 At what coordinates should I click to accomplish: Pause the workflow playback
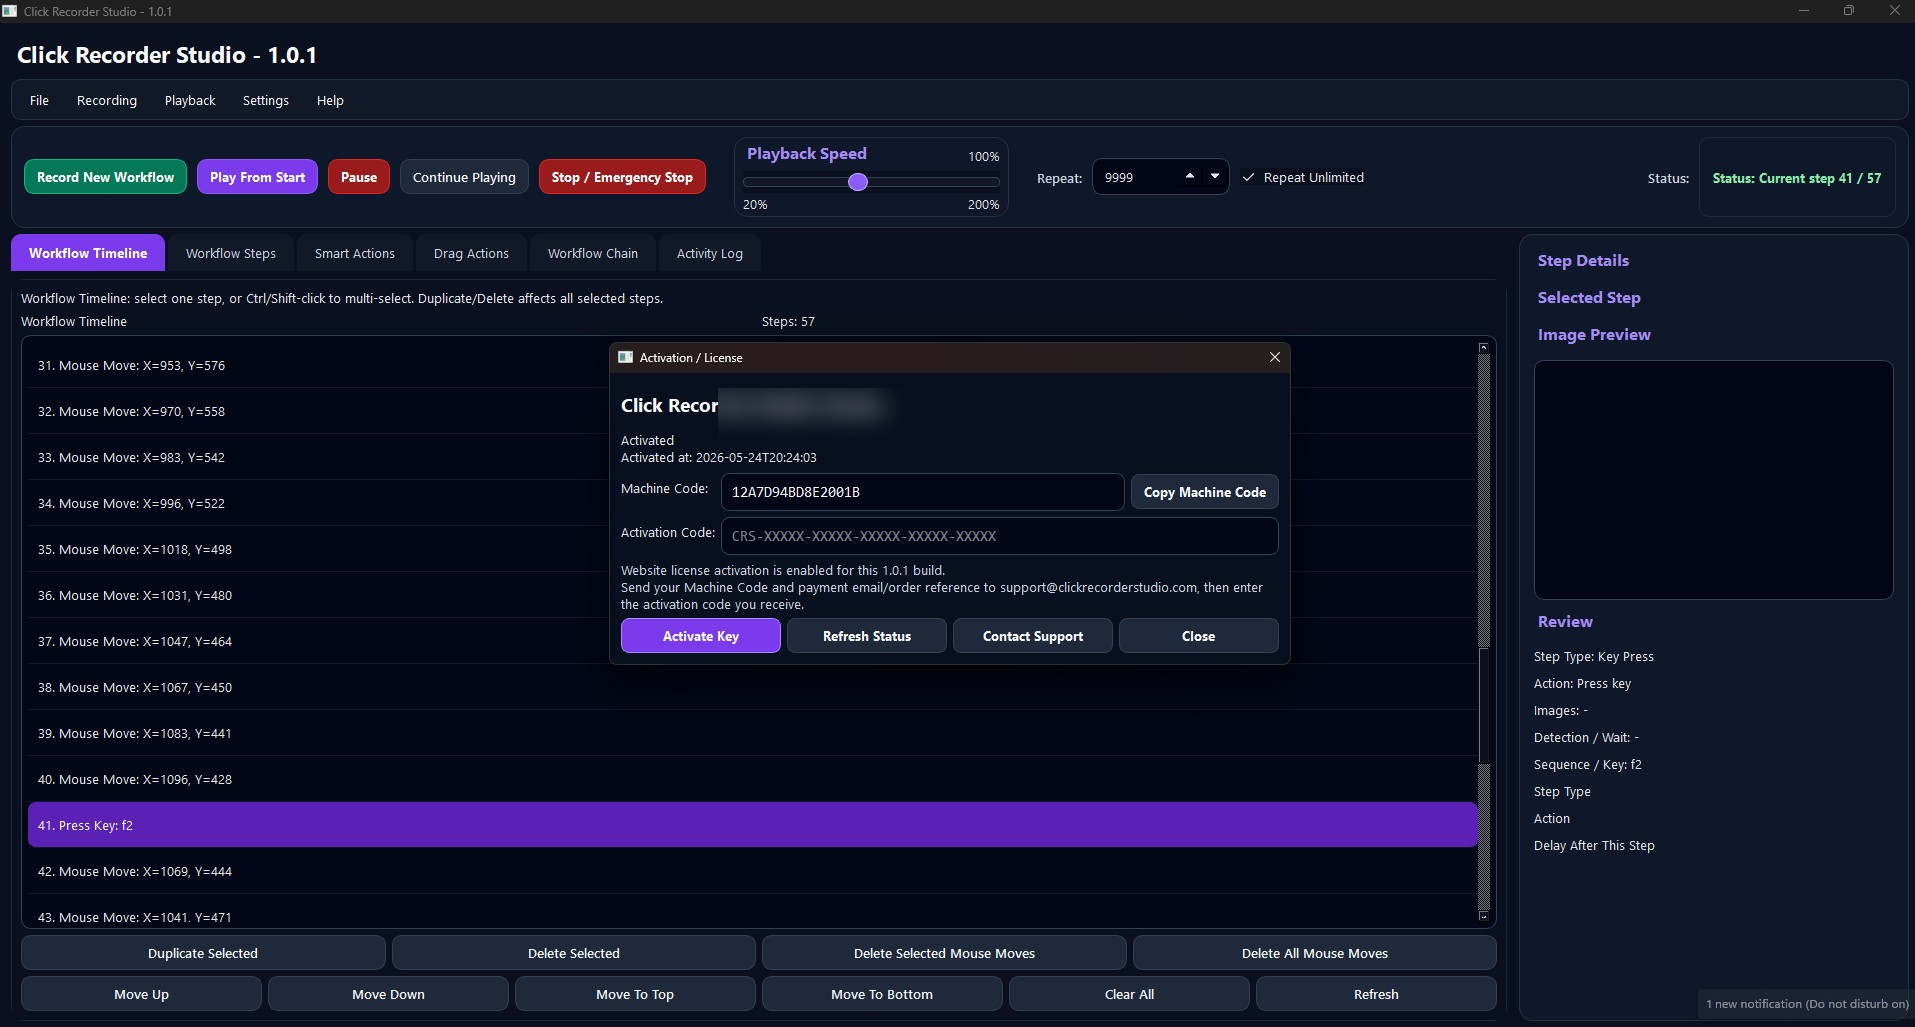[359, 177]
